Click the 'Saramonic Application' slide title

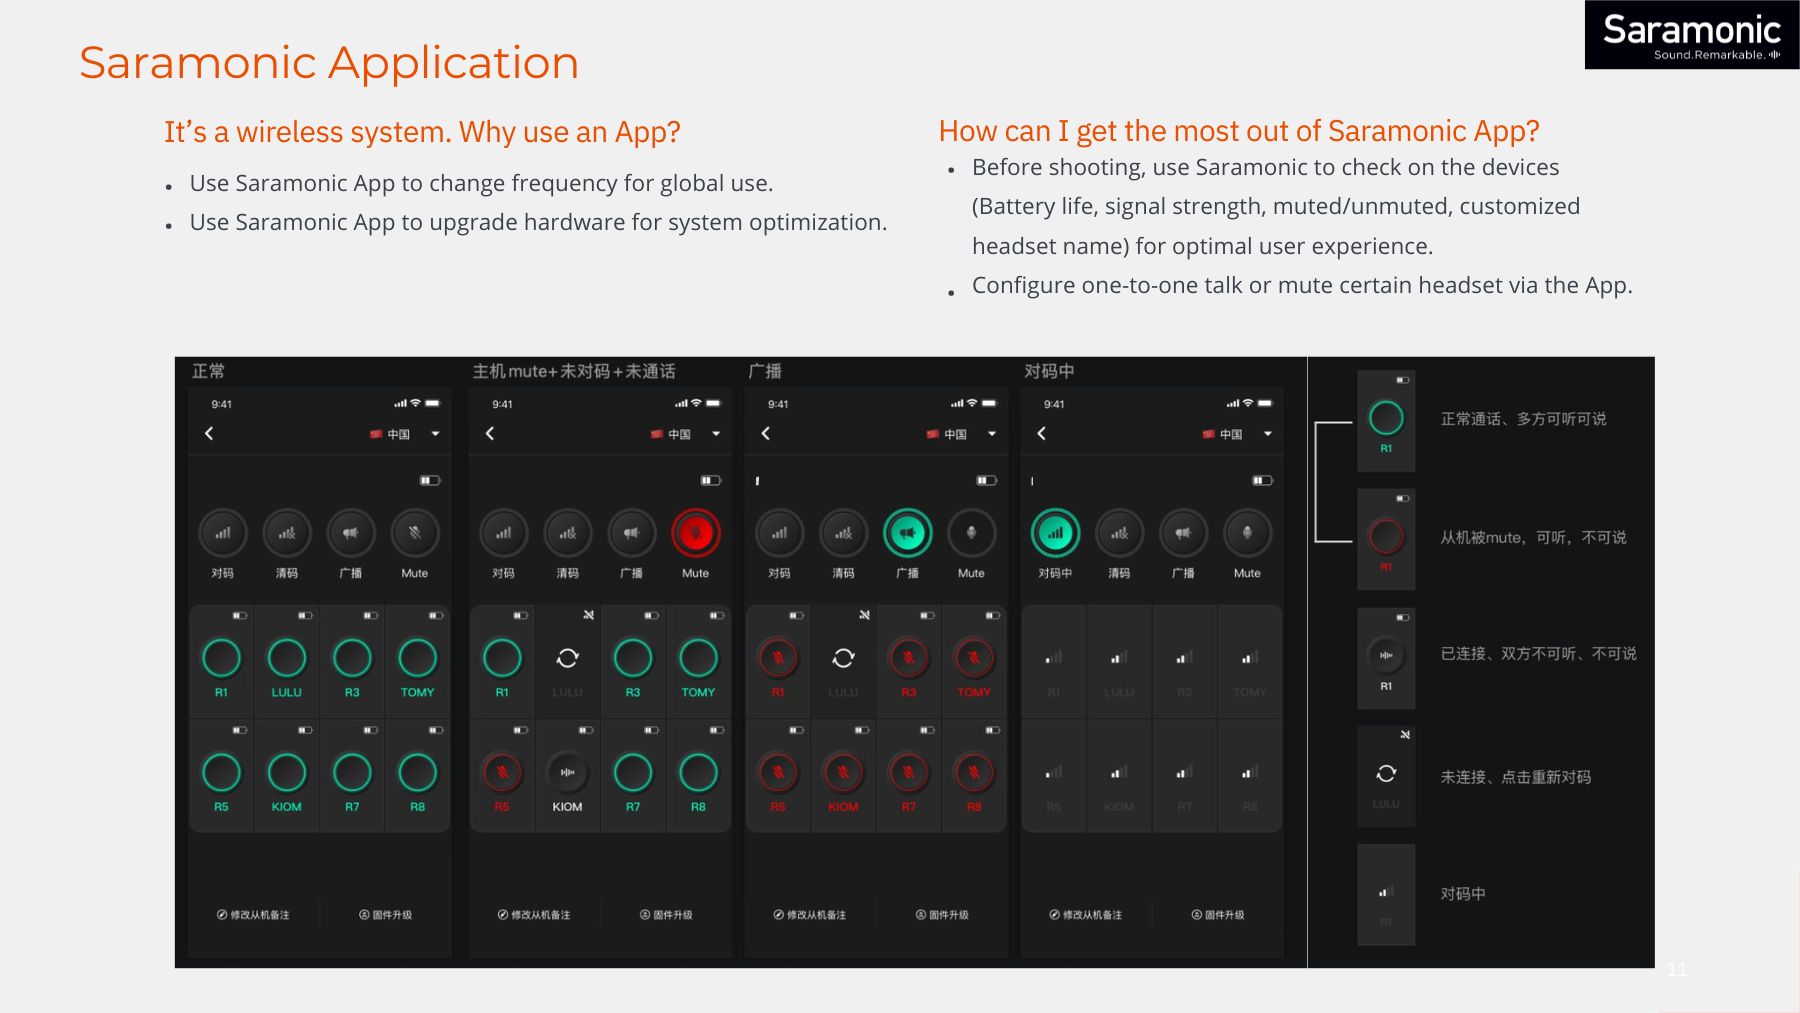pyautogui.click(x=329, y=63)
